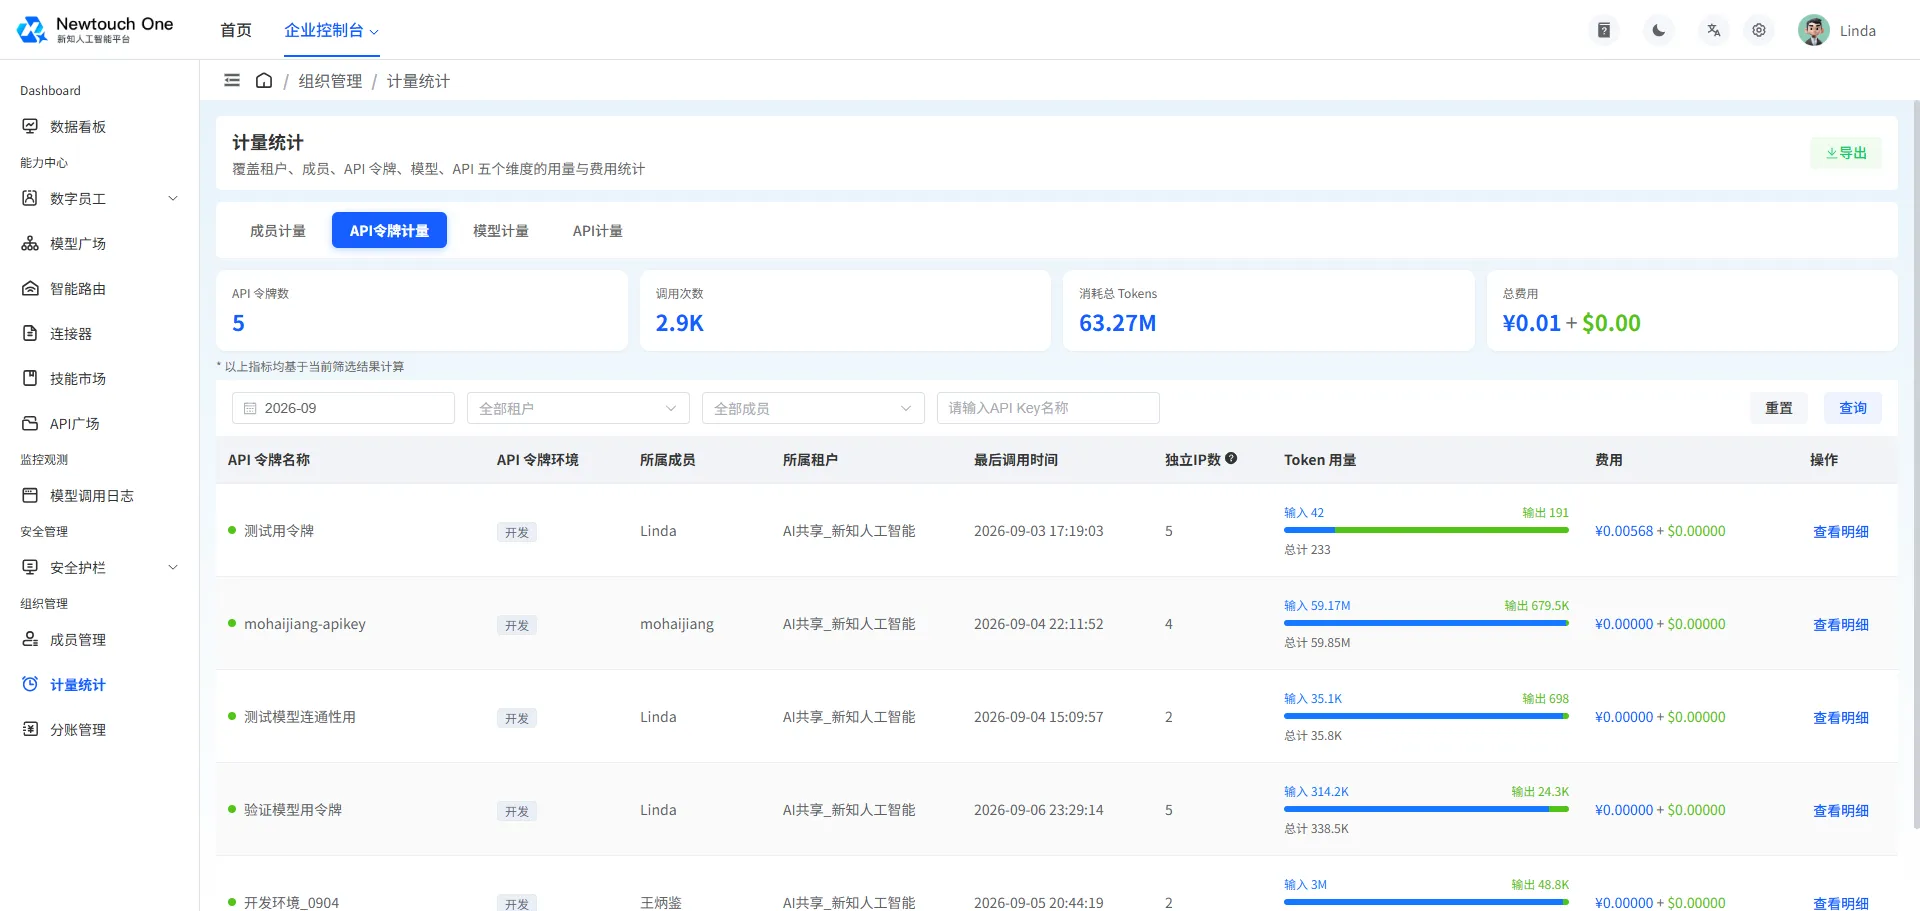The width and height of the screenshot is (1920, 911).
Task: Click the vertical scrollbar on the right
Action: click(x=1916, y=465)
